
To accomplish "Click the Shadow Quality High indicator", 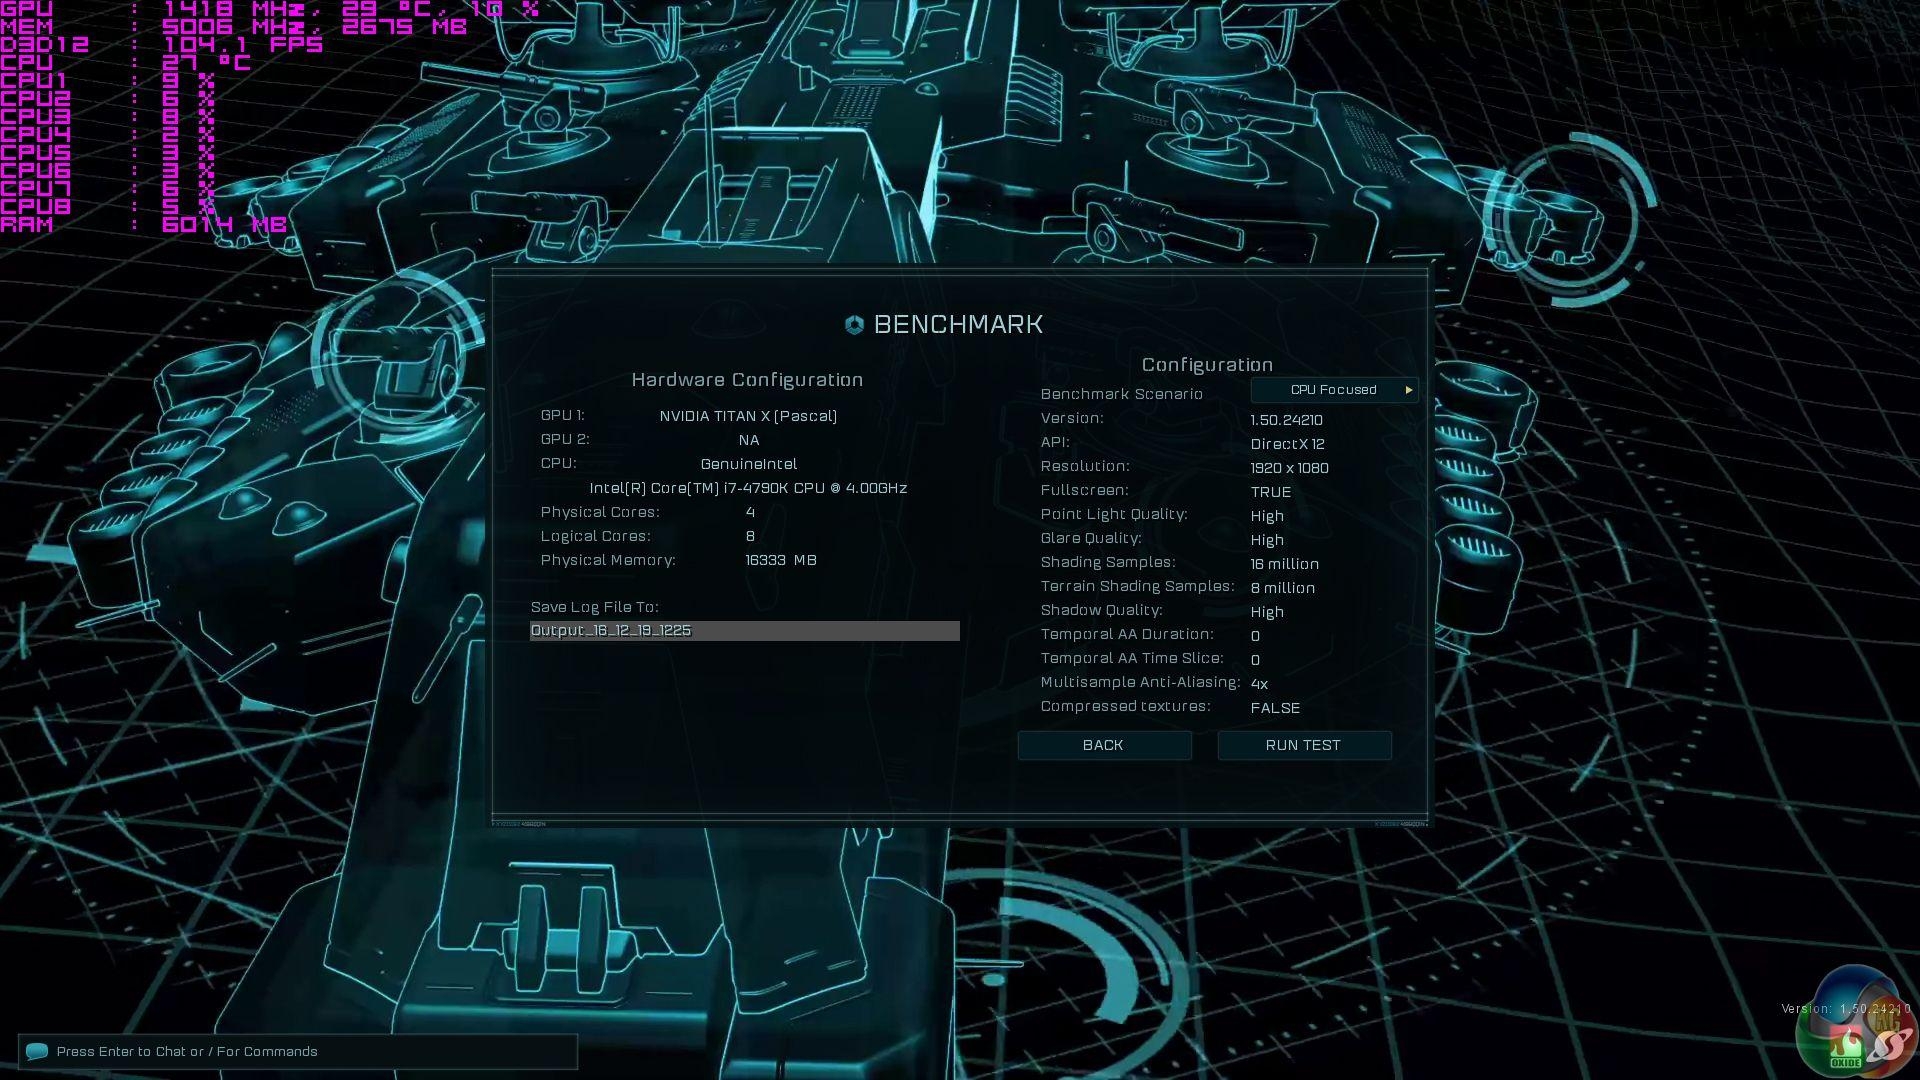I will point(1267,611).
